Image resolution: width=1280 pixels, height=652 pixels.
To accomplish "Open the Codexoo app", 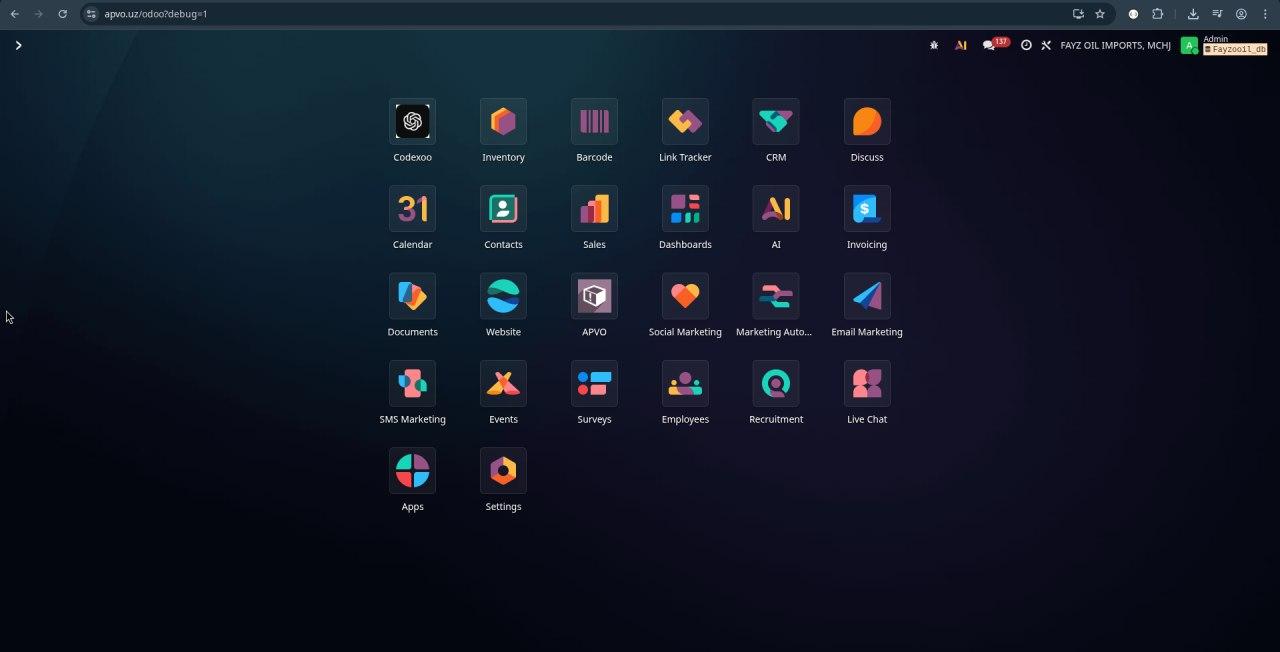I will [x=412, y=122].
